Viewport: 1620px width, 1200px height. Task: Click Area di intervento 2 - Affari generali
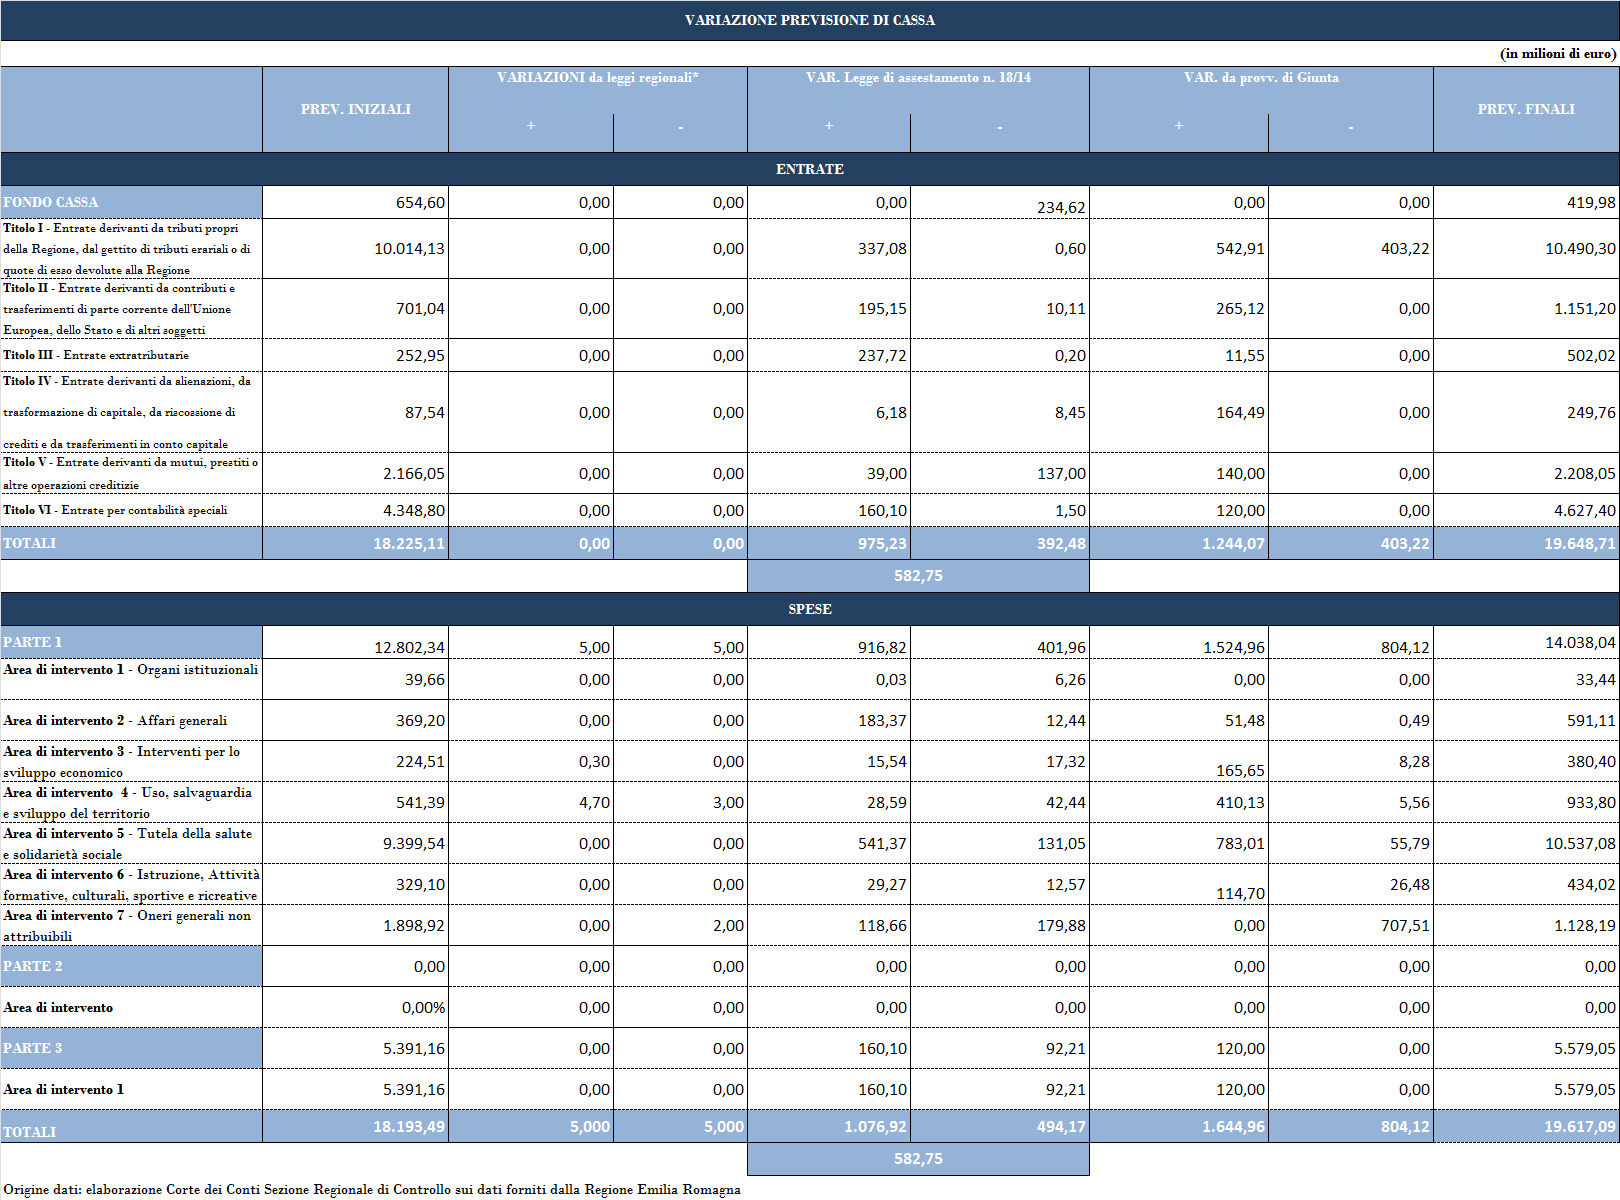pos(115,720)
